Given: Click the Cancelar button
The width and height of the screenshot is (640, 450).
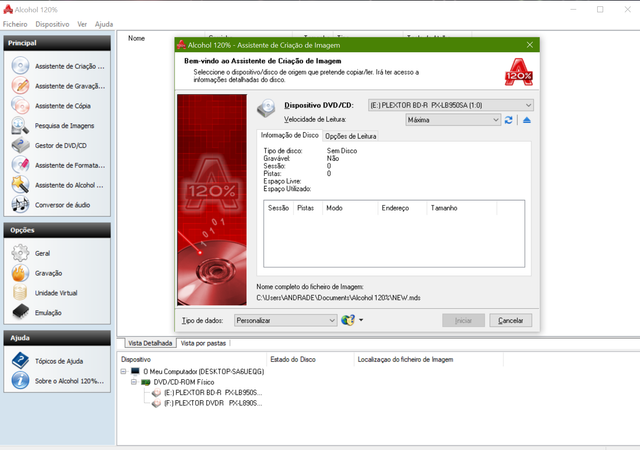Looking at the screenshot, I should (x=511, y=321).
